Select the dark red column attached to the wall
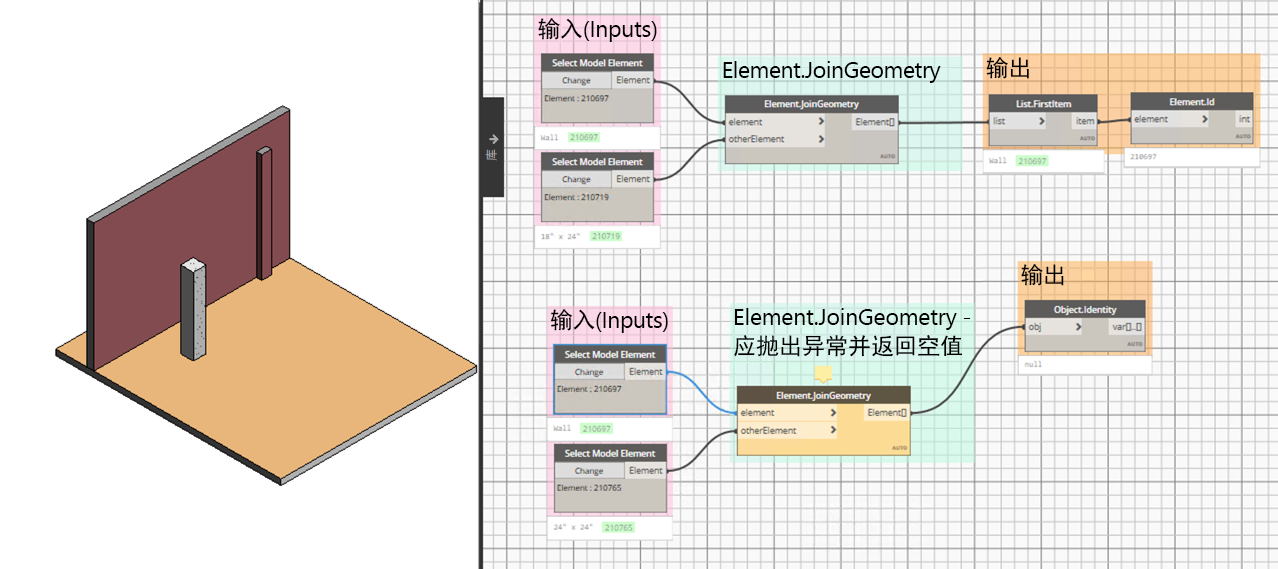The height and width of the screenshot is (569, 1278). point(264,213)
